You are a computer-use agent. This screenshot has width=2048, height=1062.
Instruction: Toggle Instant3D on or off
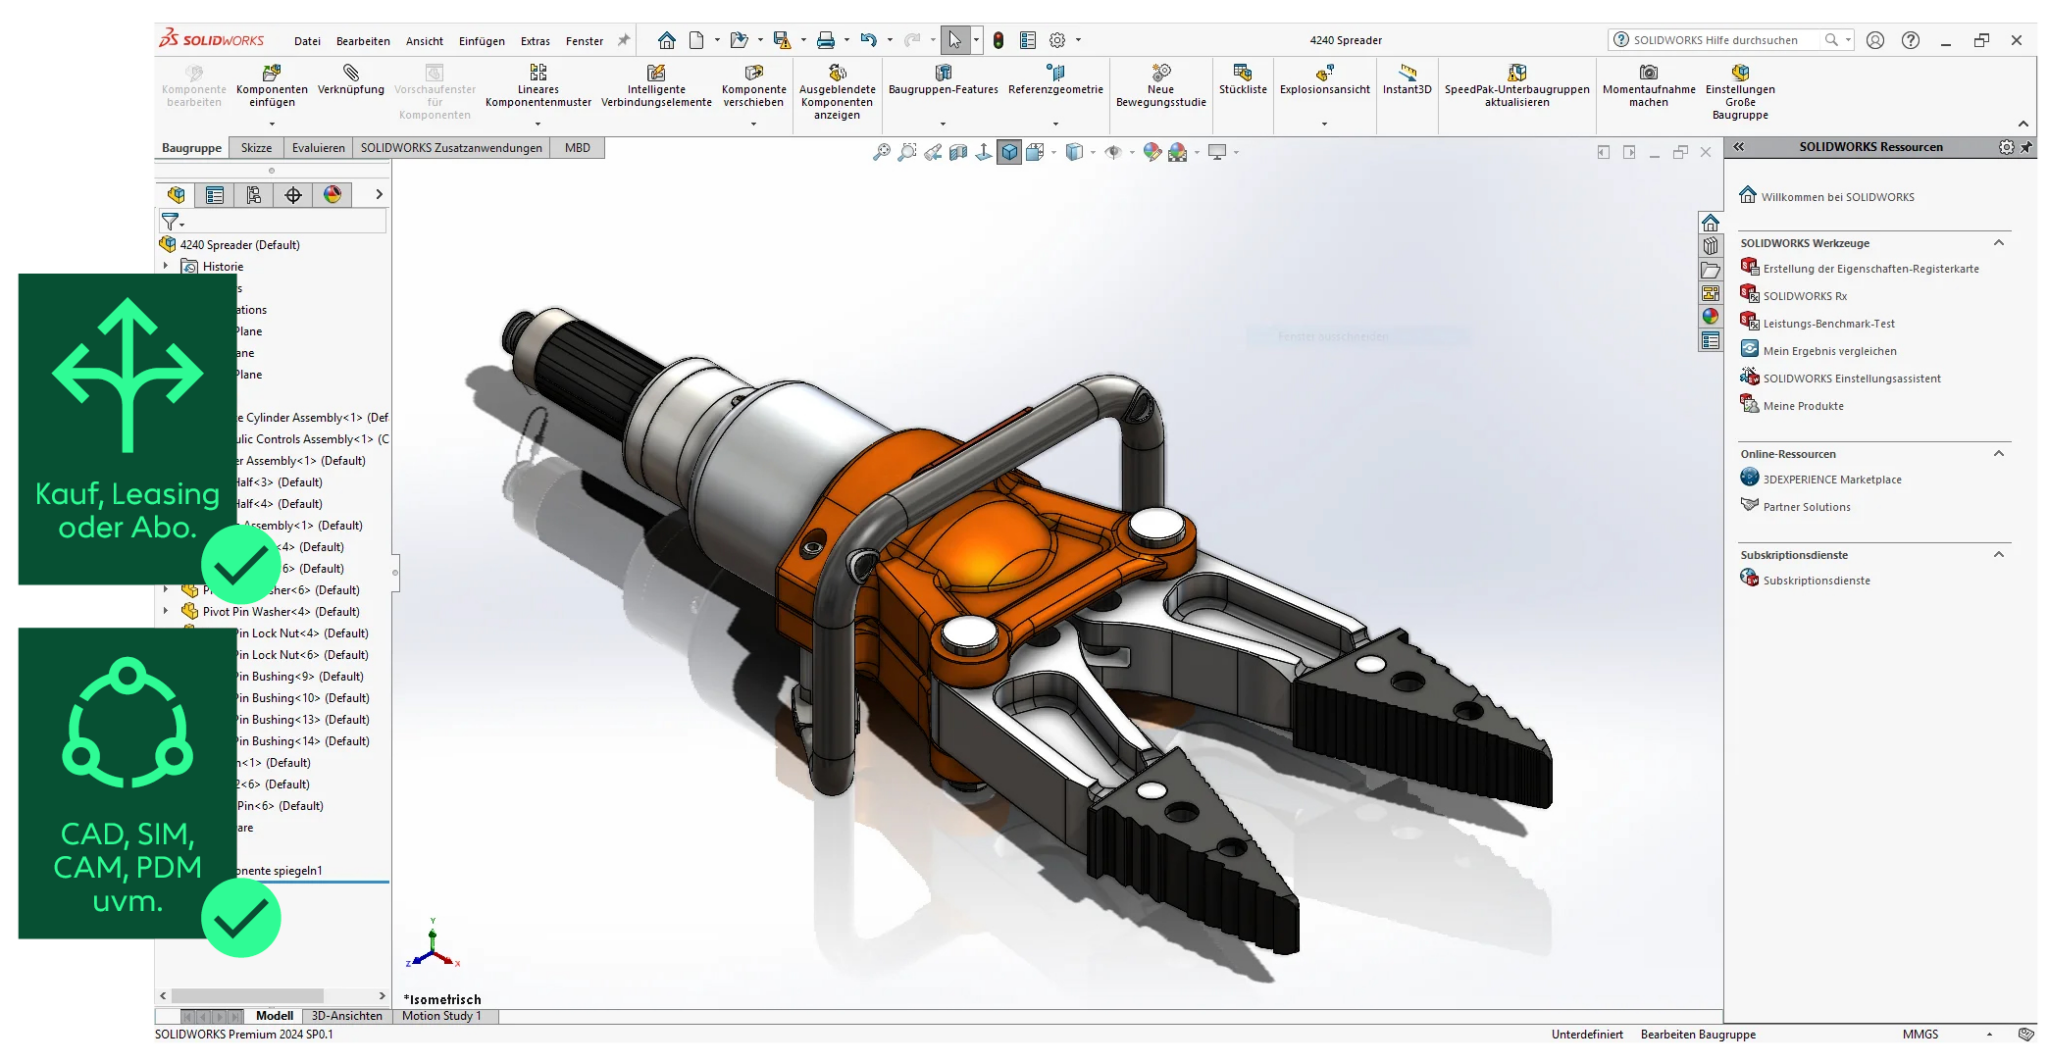coord(1407,80)
